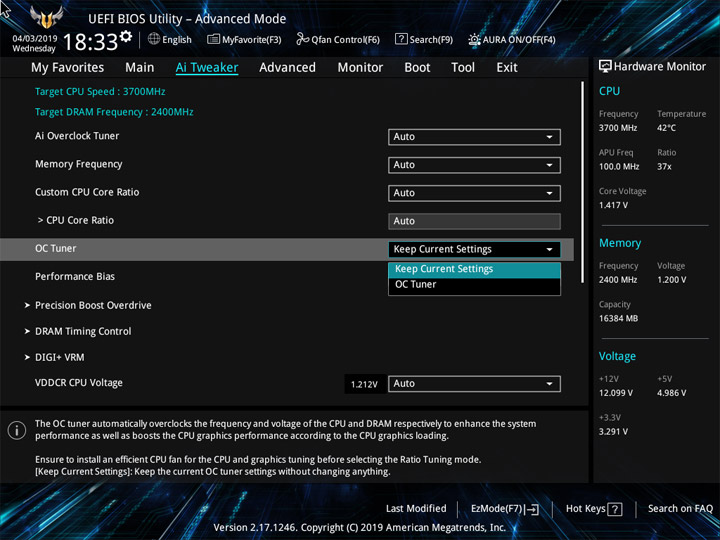This screenshot has height=540, width=720.
Task: Click +5V reading 4.986 V
Action: [x=671, y=393]
